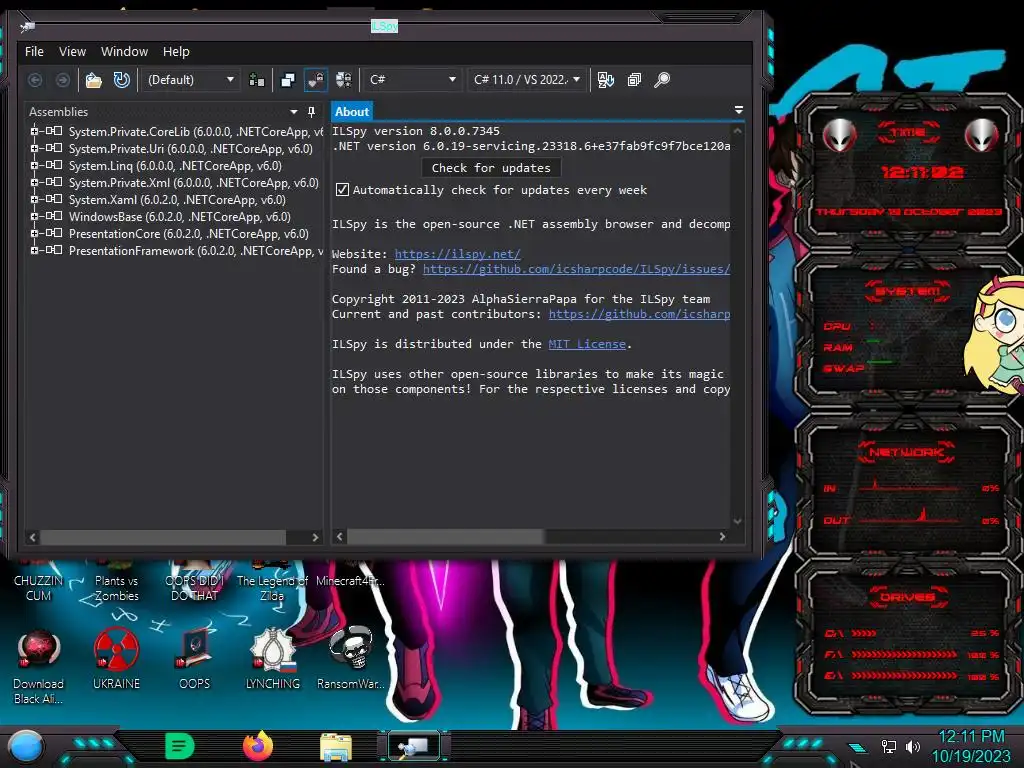1024x768 pixels.
Task: Click the Download Black Ali... desktop icon
Action: (x=39, y=666)
